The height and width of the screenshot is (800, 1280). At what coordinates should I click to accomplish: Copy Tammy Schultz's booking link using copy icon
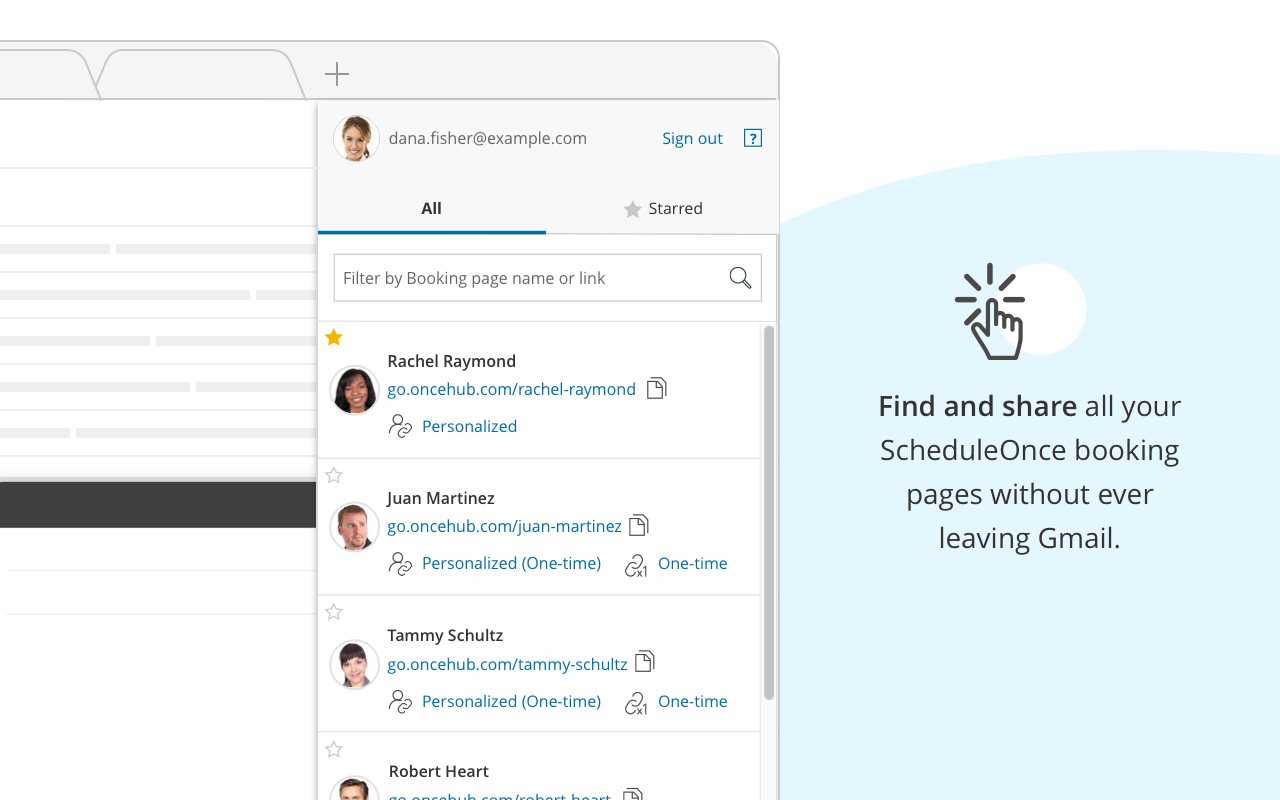(x=645, y=662)
